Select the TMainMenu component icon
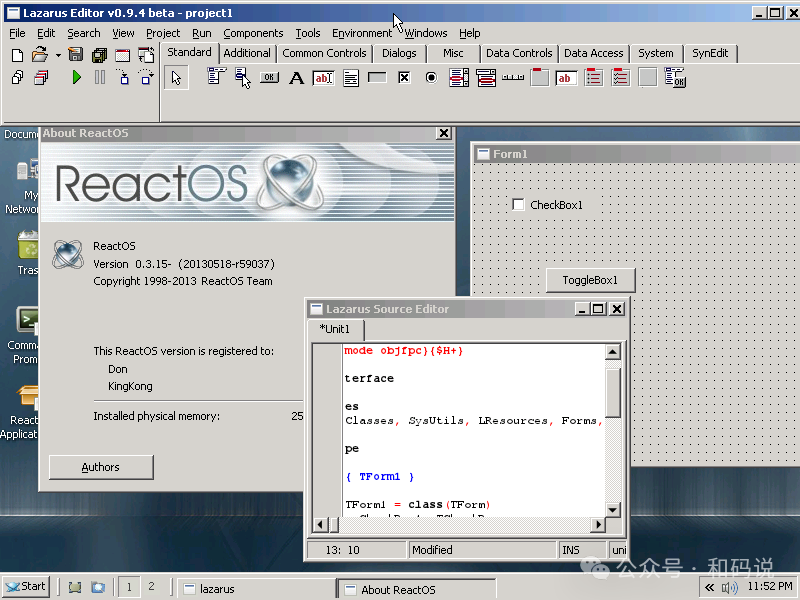800x600 pixels. [216, 78]
